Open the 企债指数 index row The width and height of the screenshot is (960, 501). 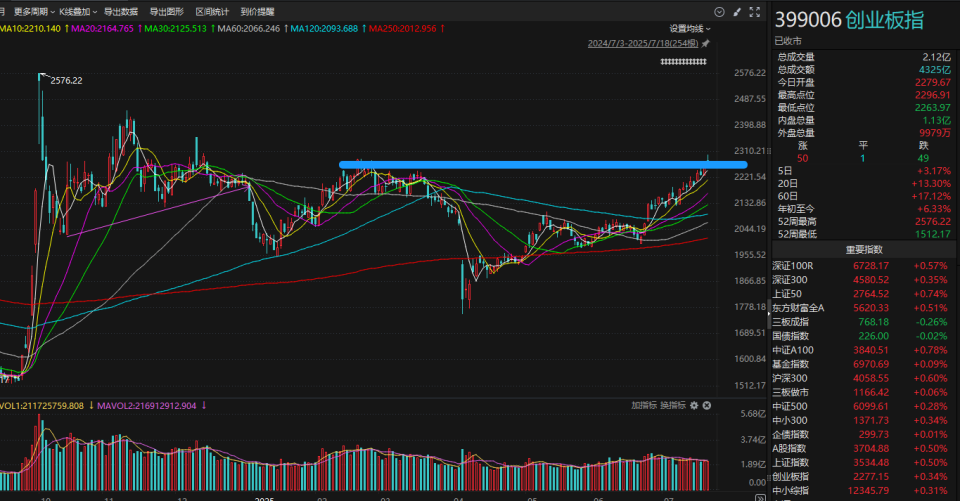click(x=860, y=435)
